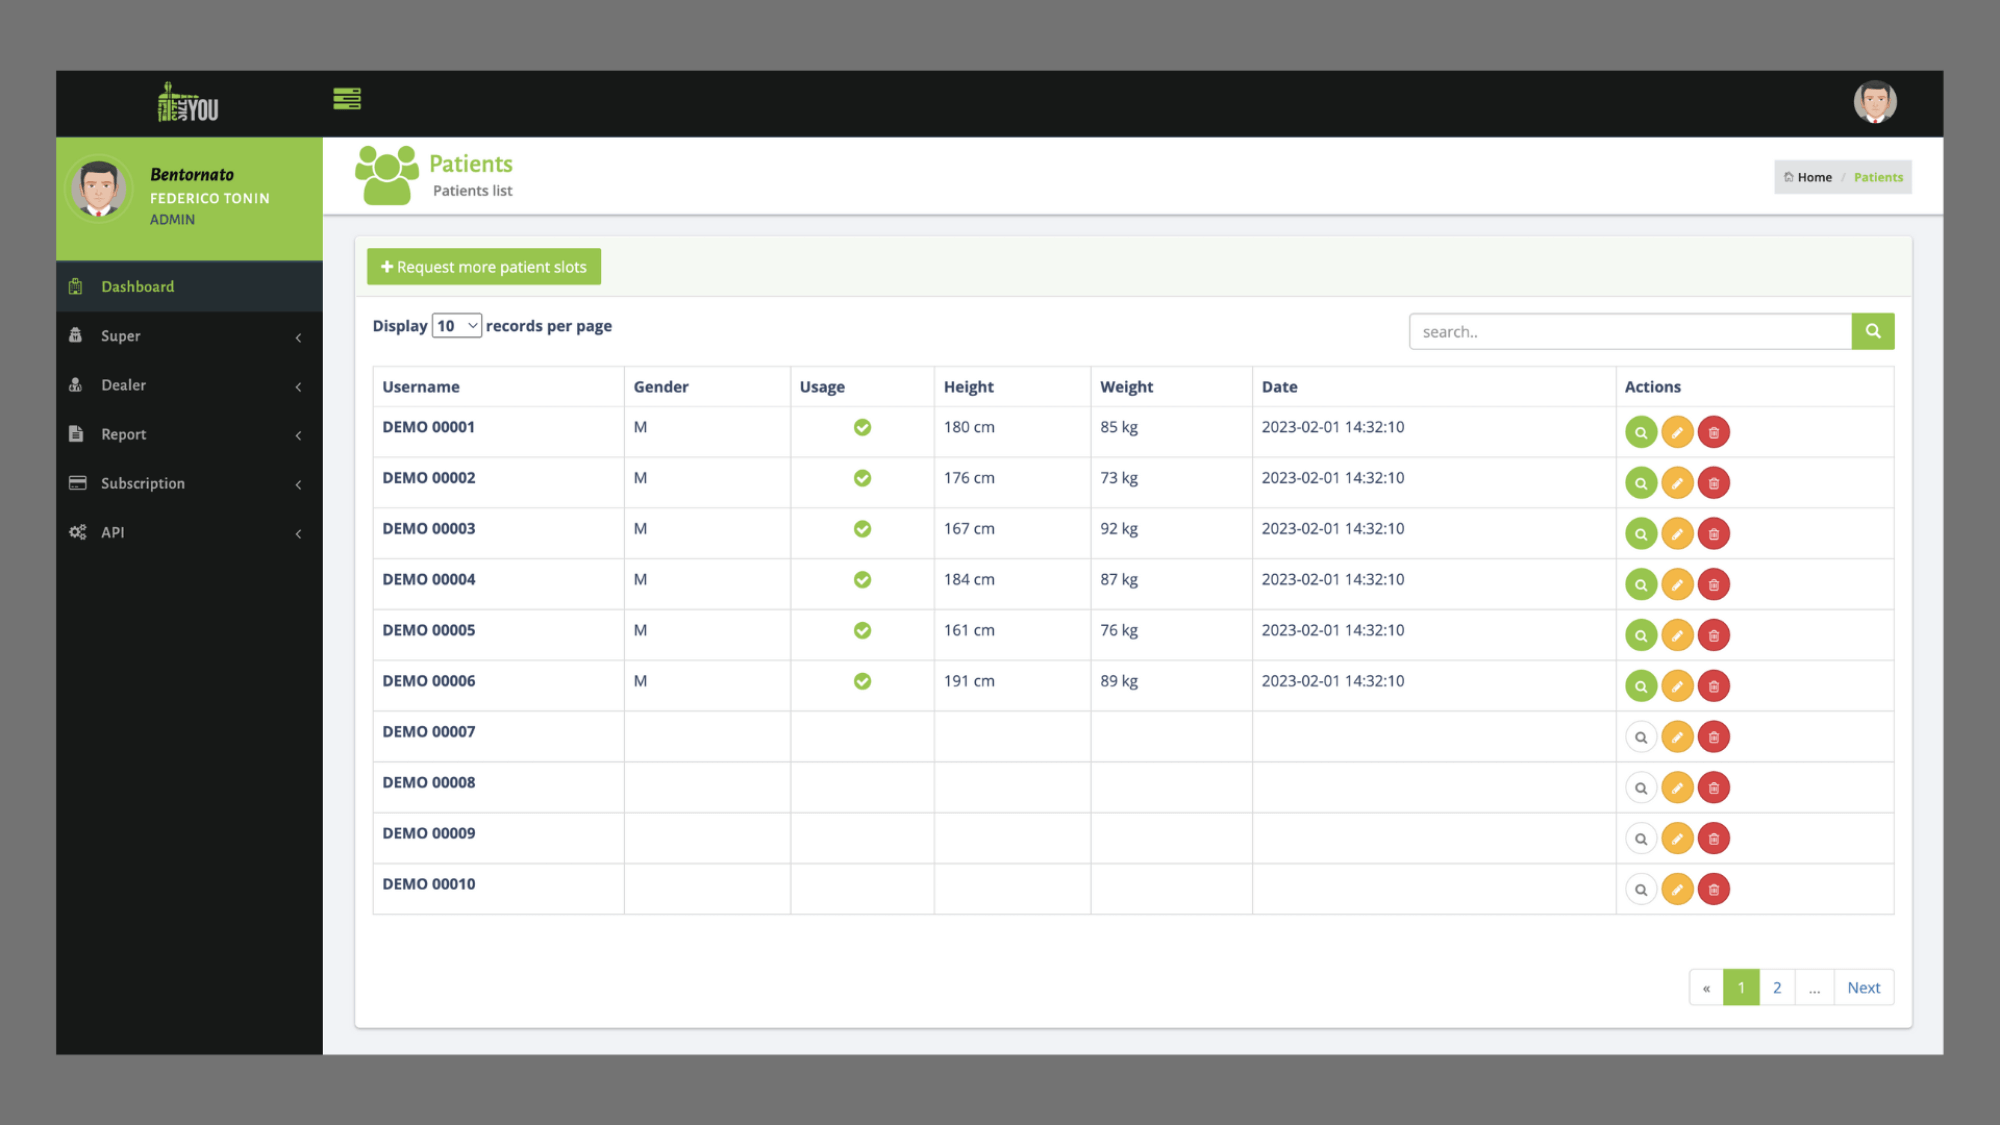Click the yellow edit pencil for DEMO 00003
Viewport: 2000px width, 1125px height.
tap(1677, 534)
